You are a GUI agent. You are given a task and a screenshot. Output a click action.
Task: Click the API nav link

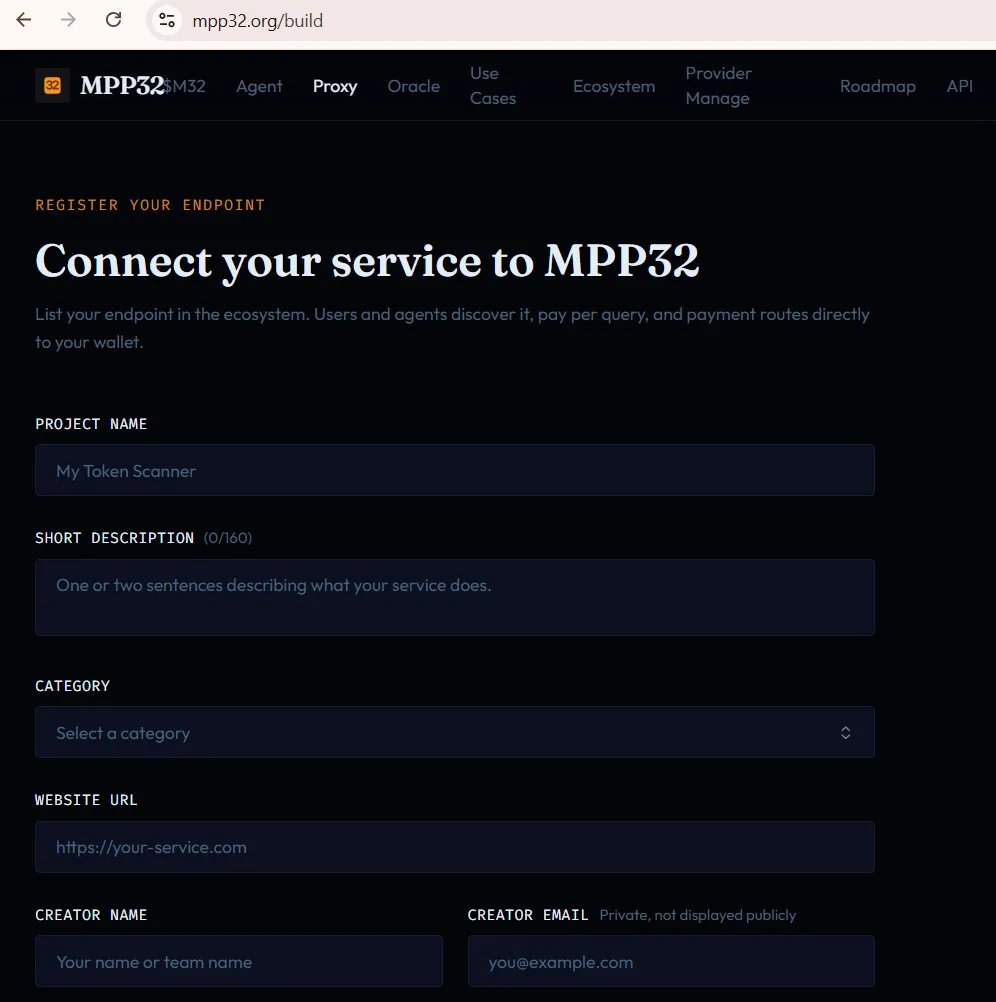pos(960,86)
